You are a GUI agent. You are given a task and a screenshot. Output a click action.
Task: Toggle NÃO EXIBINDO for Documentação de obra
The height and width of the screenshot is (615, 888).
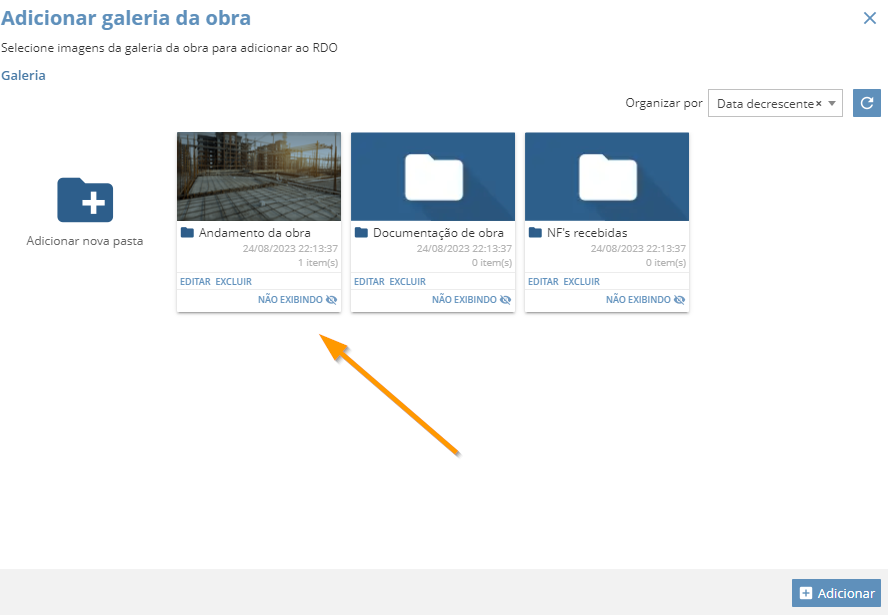click(x=471, y=300)
